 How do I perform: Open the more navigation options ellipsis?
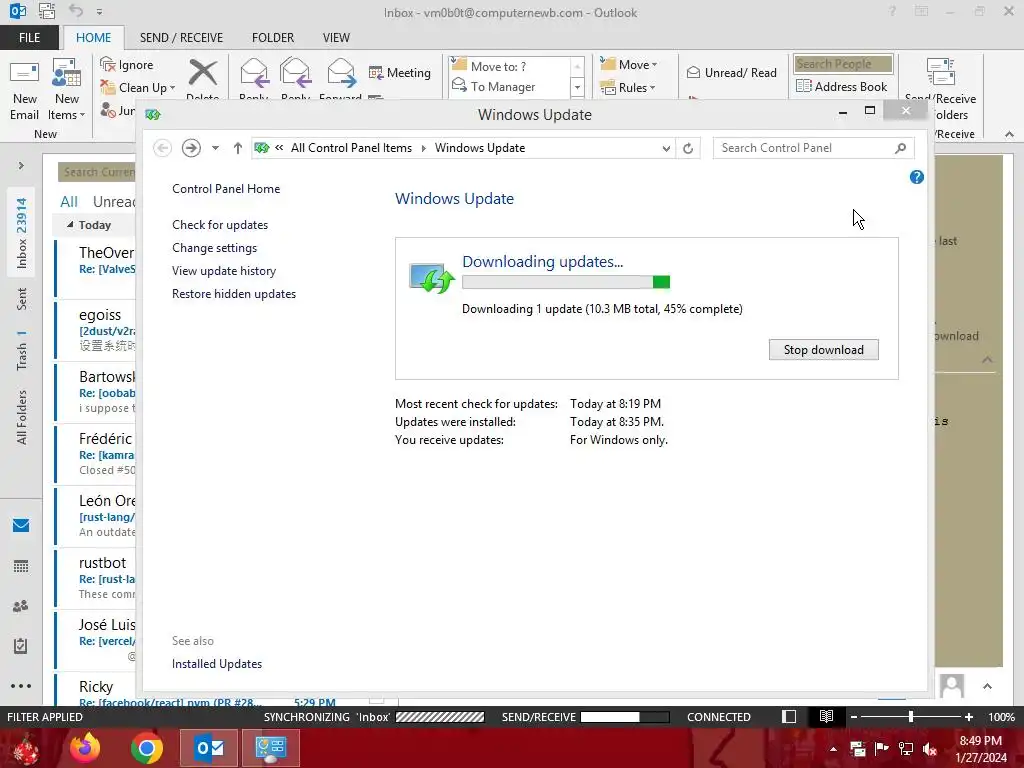pos(21,686)
